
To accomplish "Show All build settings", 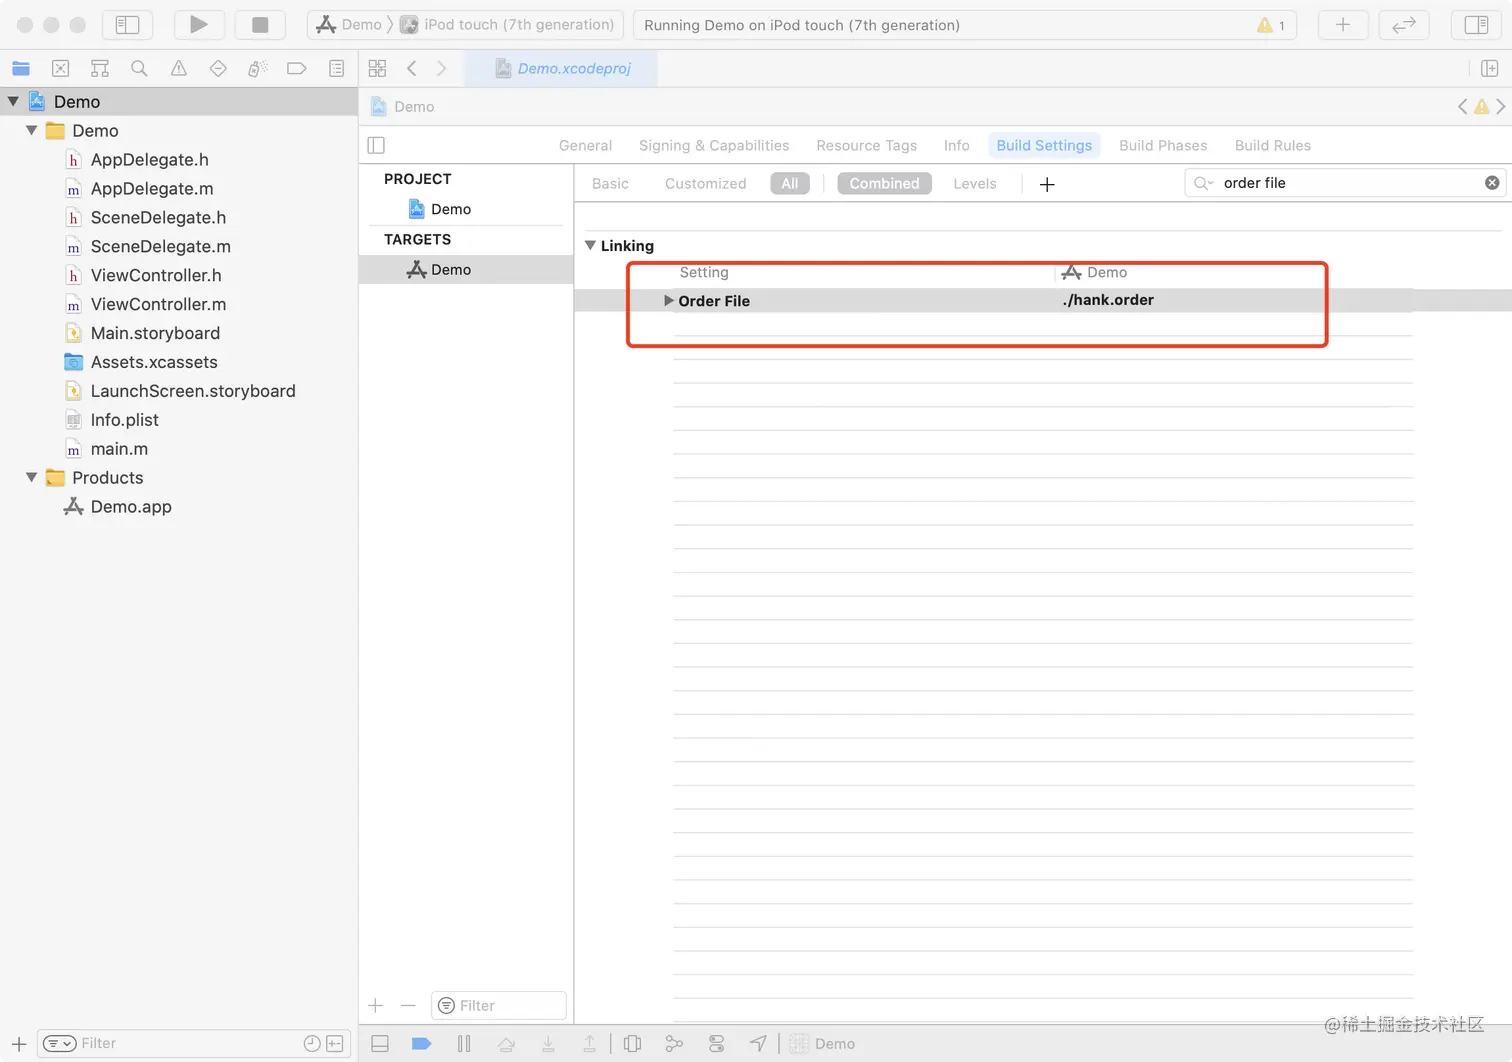I will tap(790, 183).
